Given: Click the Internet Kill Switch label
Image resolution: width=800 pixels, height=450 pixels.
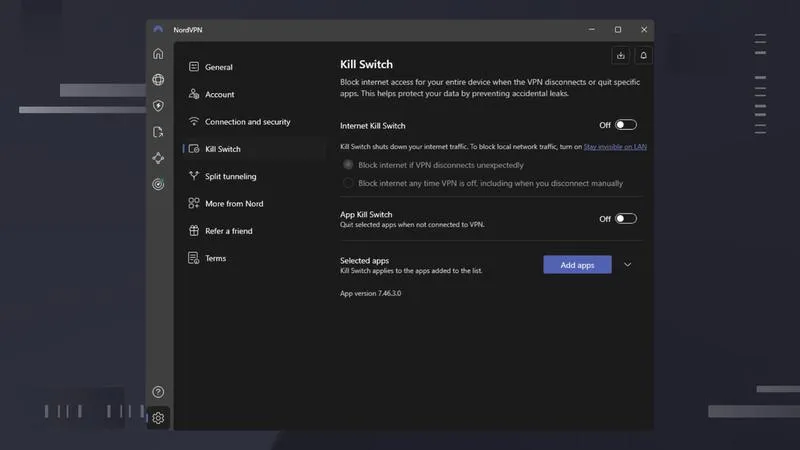Looking at the screenshot, I should pyautogui.click(x=372, y=126).
